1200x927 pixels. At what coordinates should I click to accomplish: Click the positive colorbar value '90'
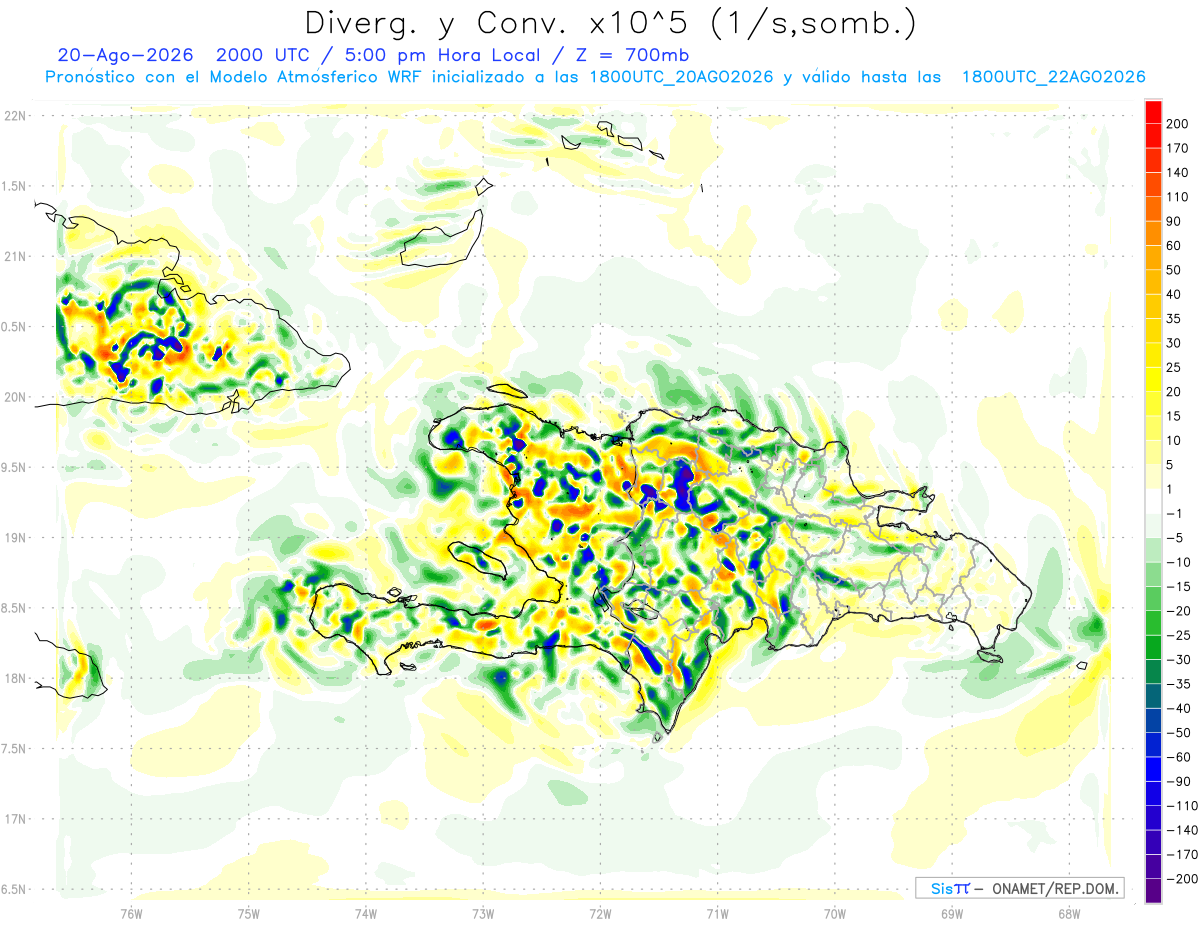(1174, 221)
